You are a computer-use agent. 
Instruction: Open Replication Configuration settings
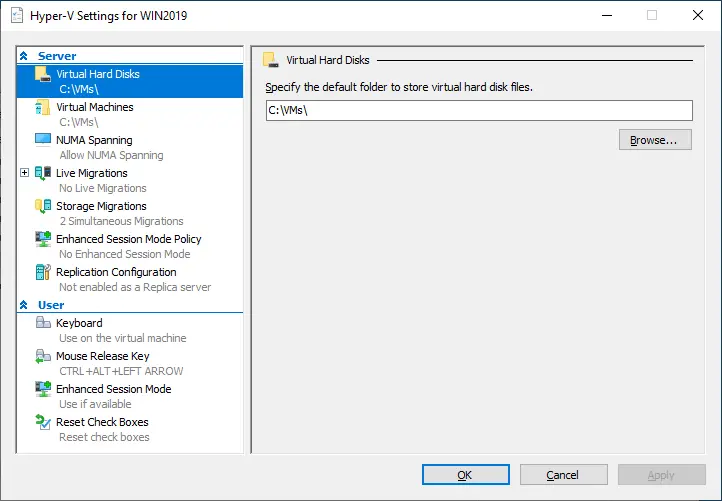coord(130,280)
